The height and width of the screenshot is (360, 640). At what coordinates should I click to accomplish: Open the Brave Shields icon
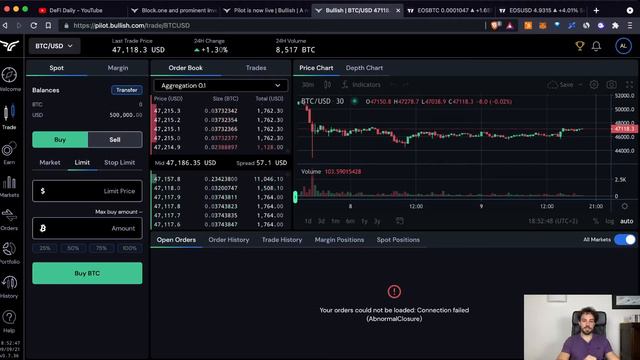coord(496,25)
